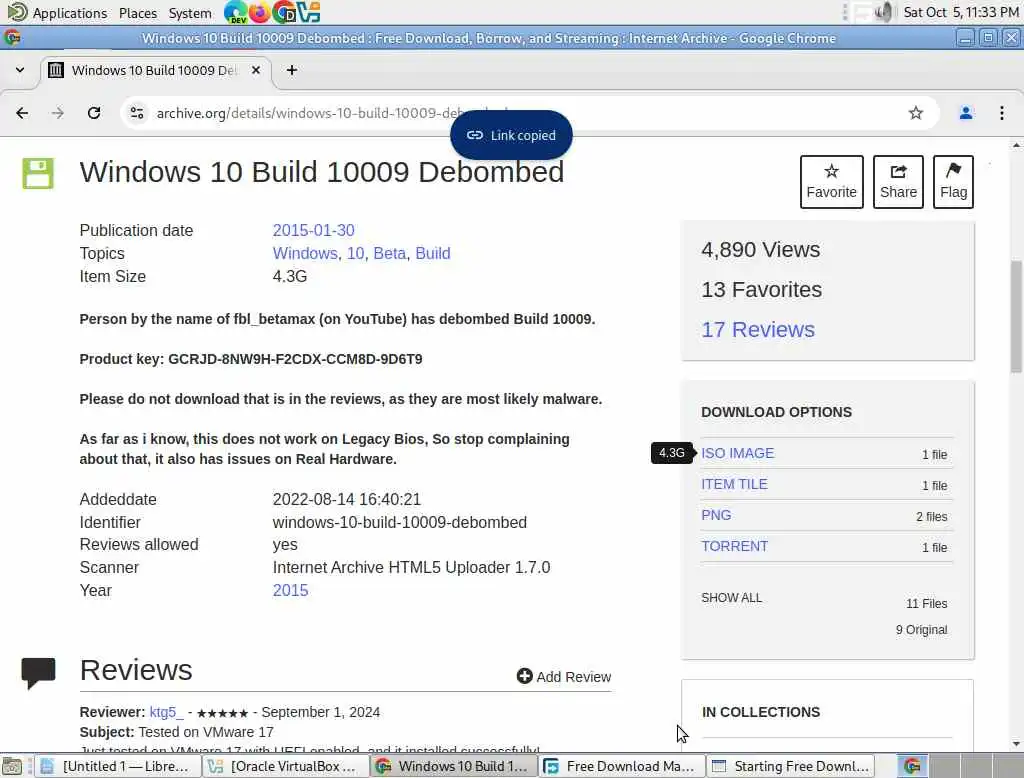Click show desktop icon in bottom panel
Image resolution: width=1024 pixels, height=778 pixels.
(12, 766)
